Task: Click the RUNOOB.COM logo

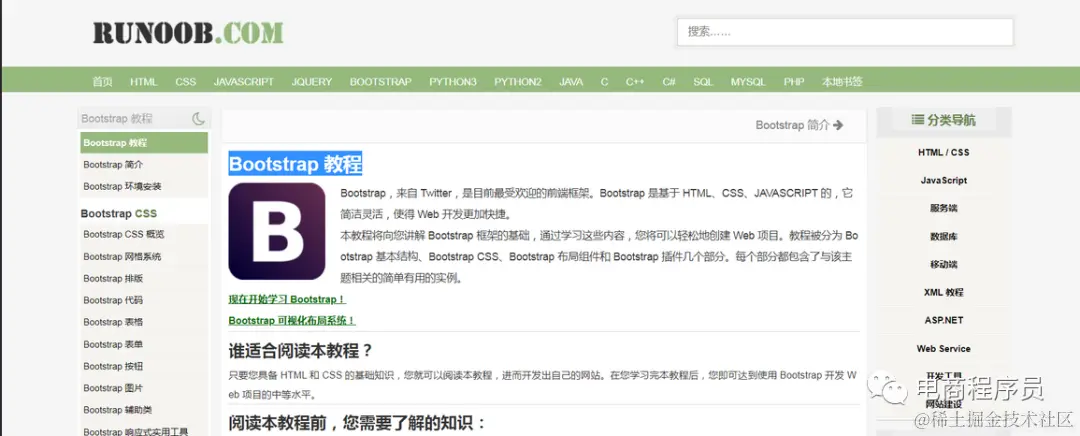Action: point(188,32)
